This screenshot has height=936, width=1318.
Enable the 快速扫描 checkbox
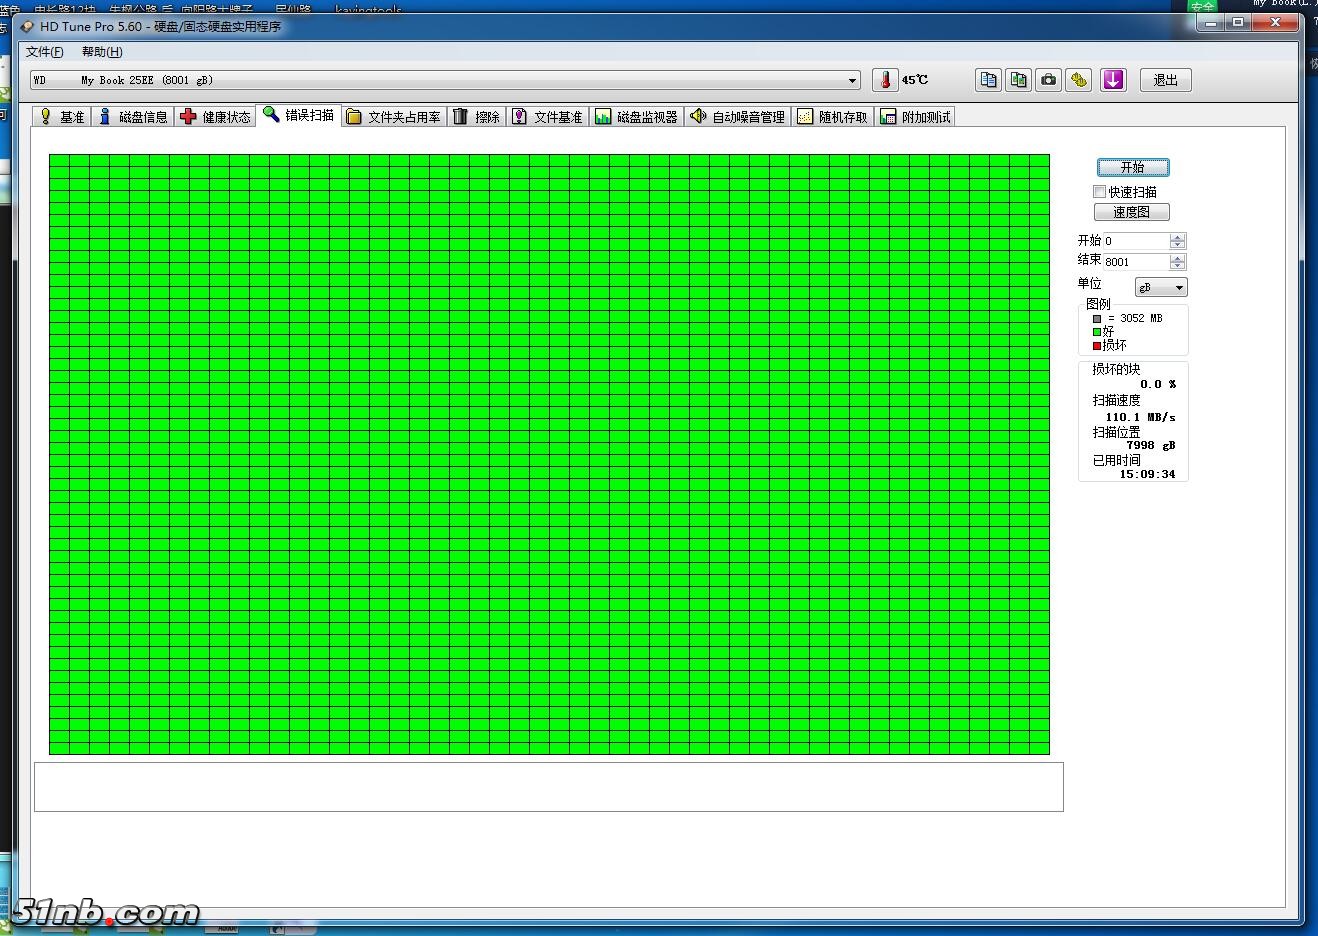[x=1100, y=192]
